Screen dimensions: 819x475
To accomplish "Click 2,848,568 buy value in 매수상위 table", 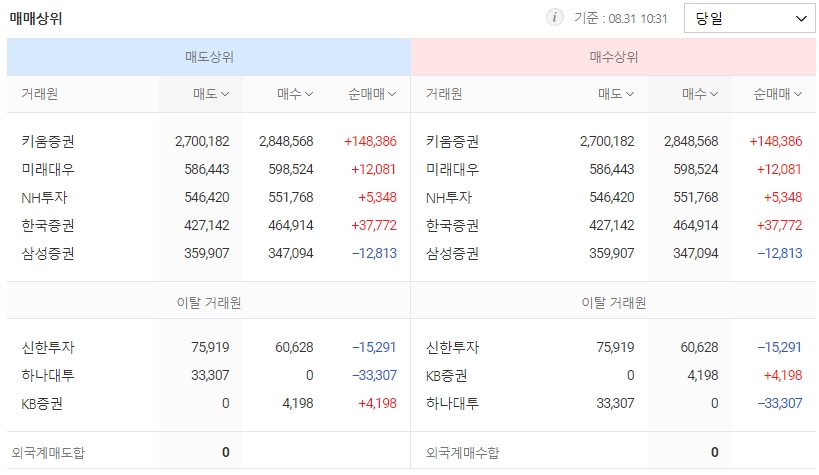I will coord(691,141).
